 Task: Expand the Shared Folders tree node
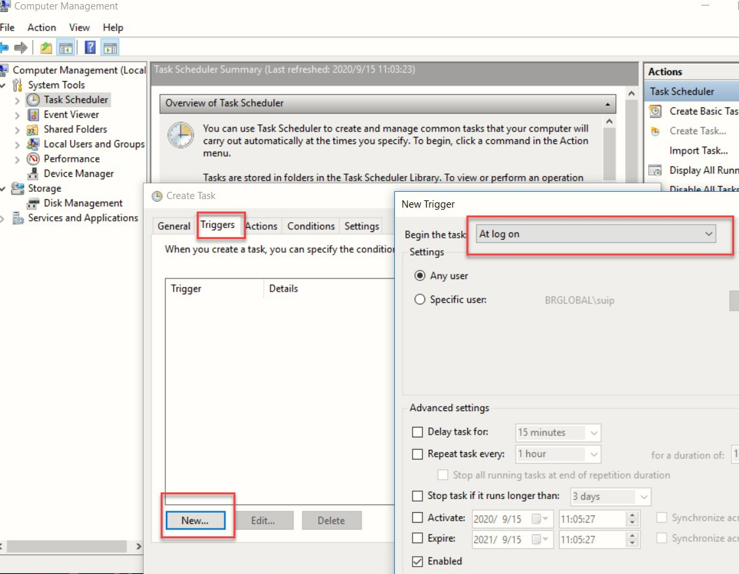coord(17,130)
